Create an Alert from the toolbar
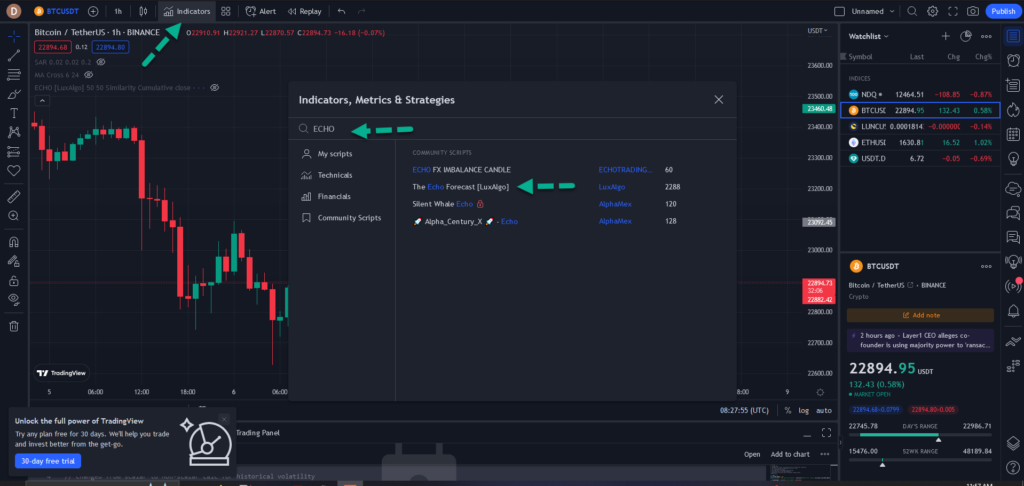 coord(261,11)
